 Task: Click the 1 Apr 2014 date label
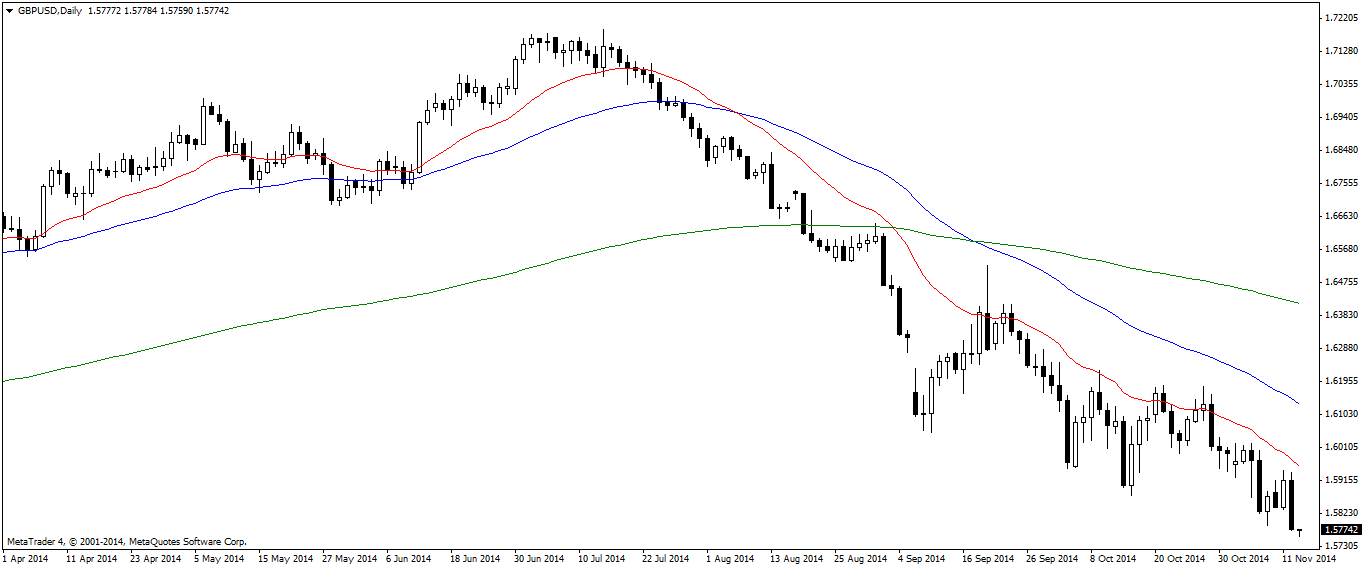(25, 558)
